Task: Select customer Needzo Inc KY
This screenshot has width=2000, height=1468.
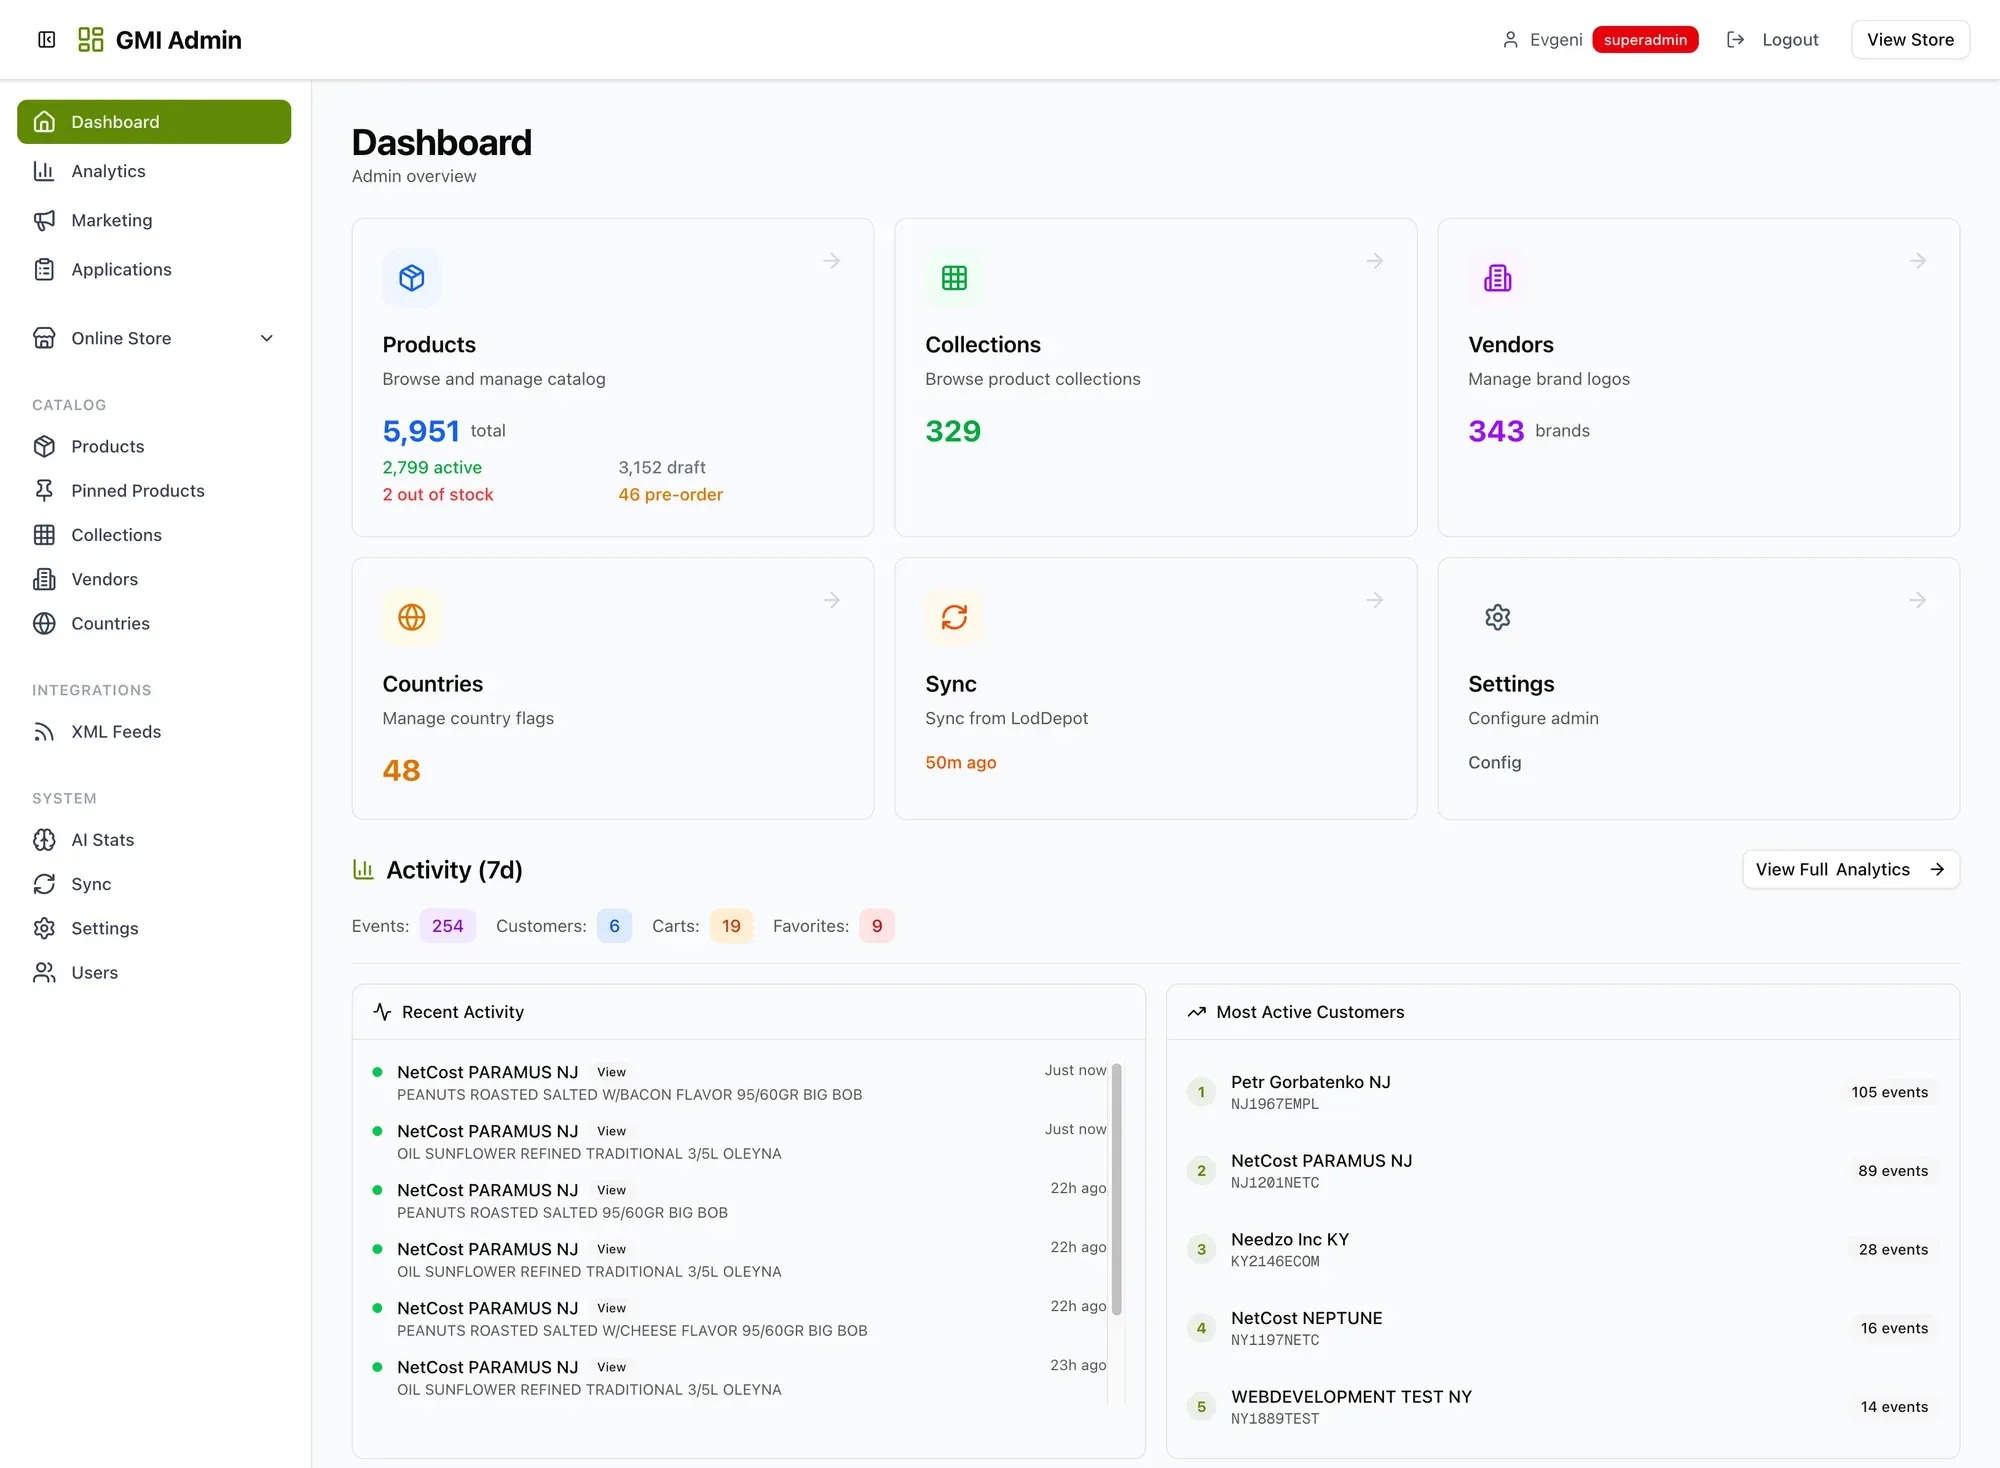Action: click(1563, 1249)
